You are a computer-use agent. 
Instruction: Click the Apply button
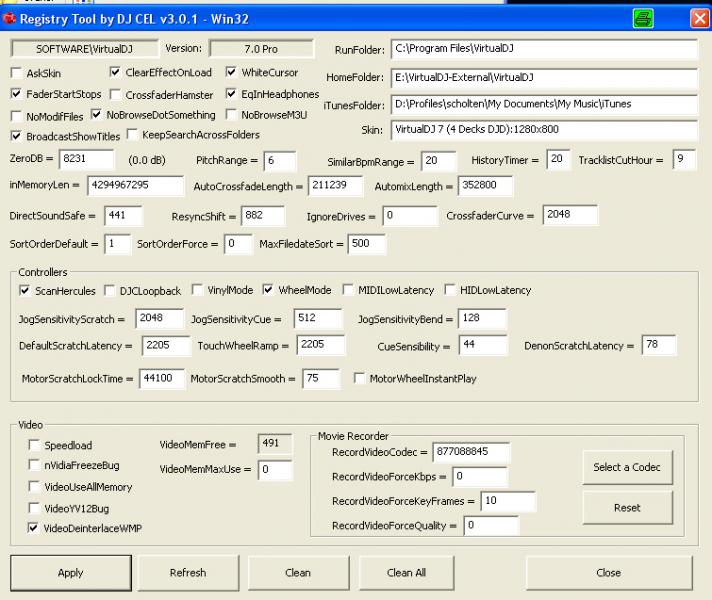(x=71, y=573)
